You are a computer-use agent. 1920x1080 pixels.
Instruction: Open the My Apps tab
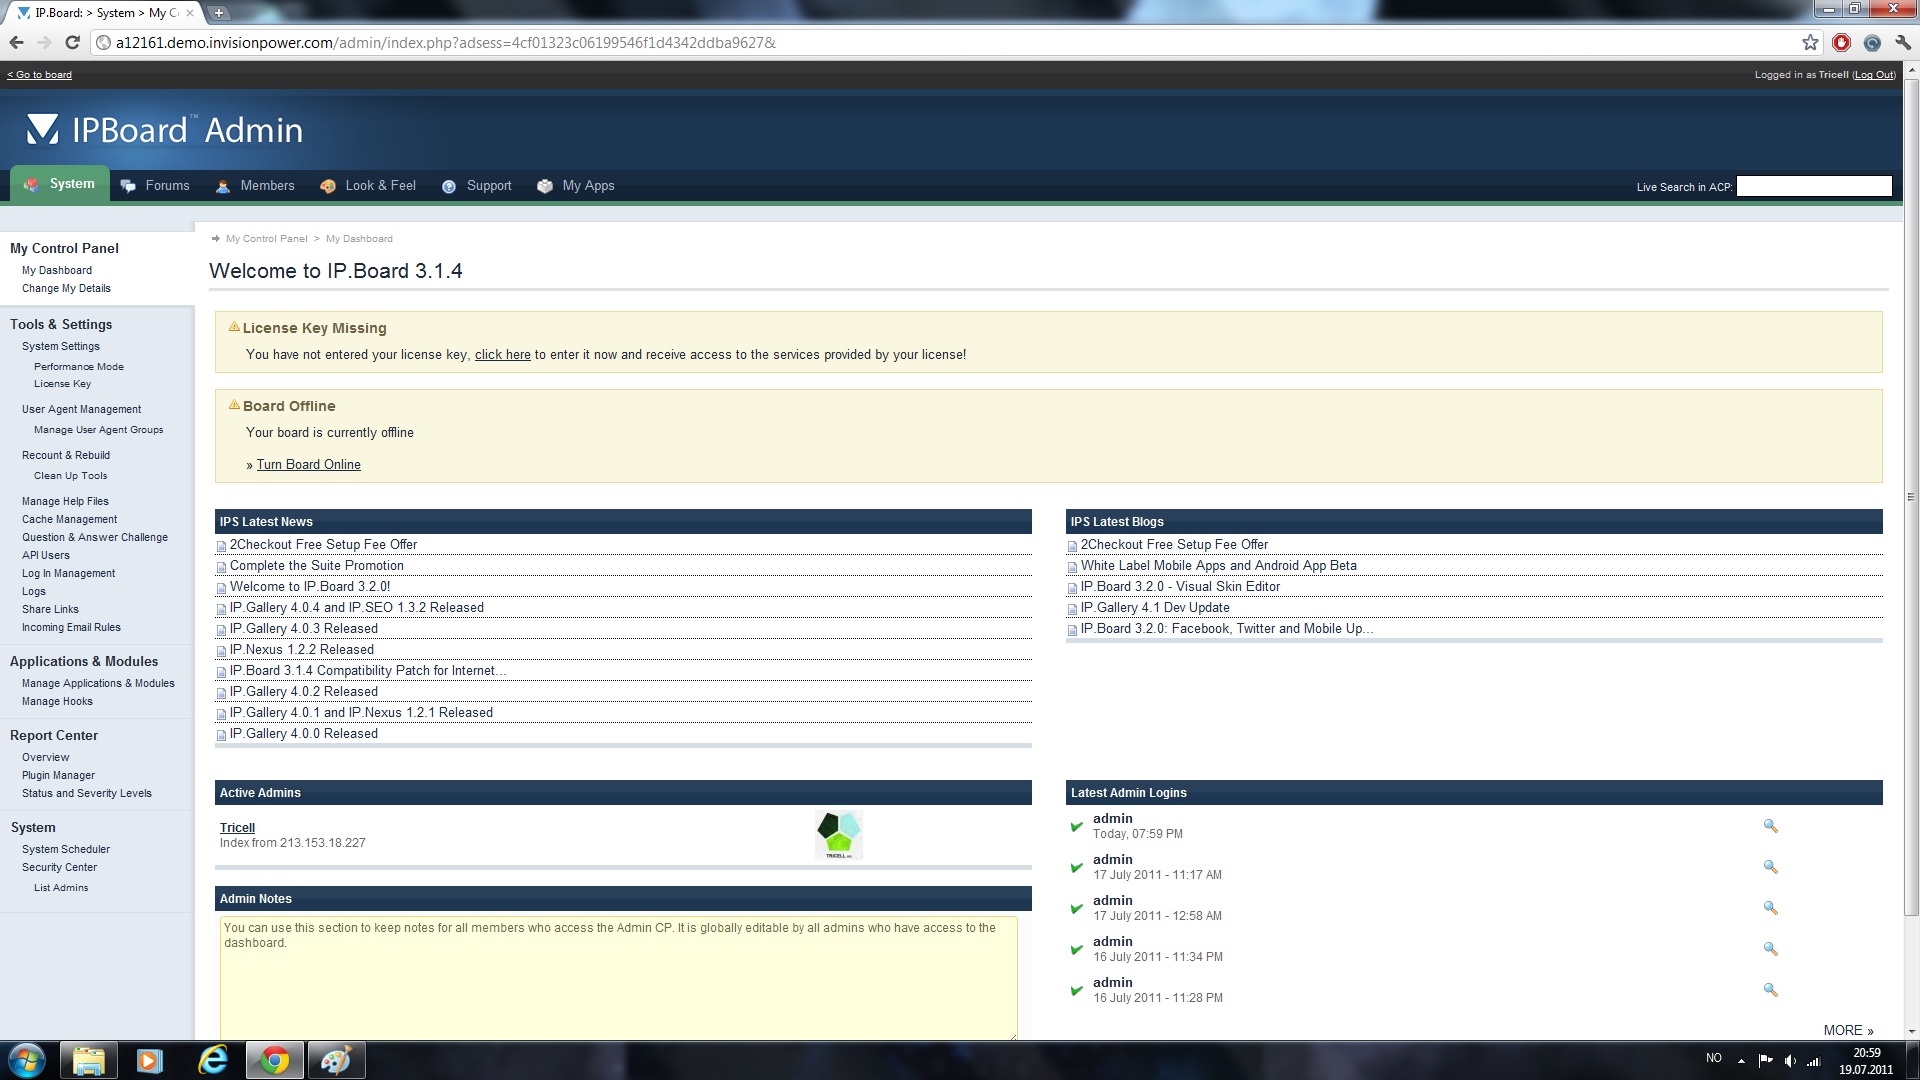575,186
